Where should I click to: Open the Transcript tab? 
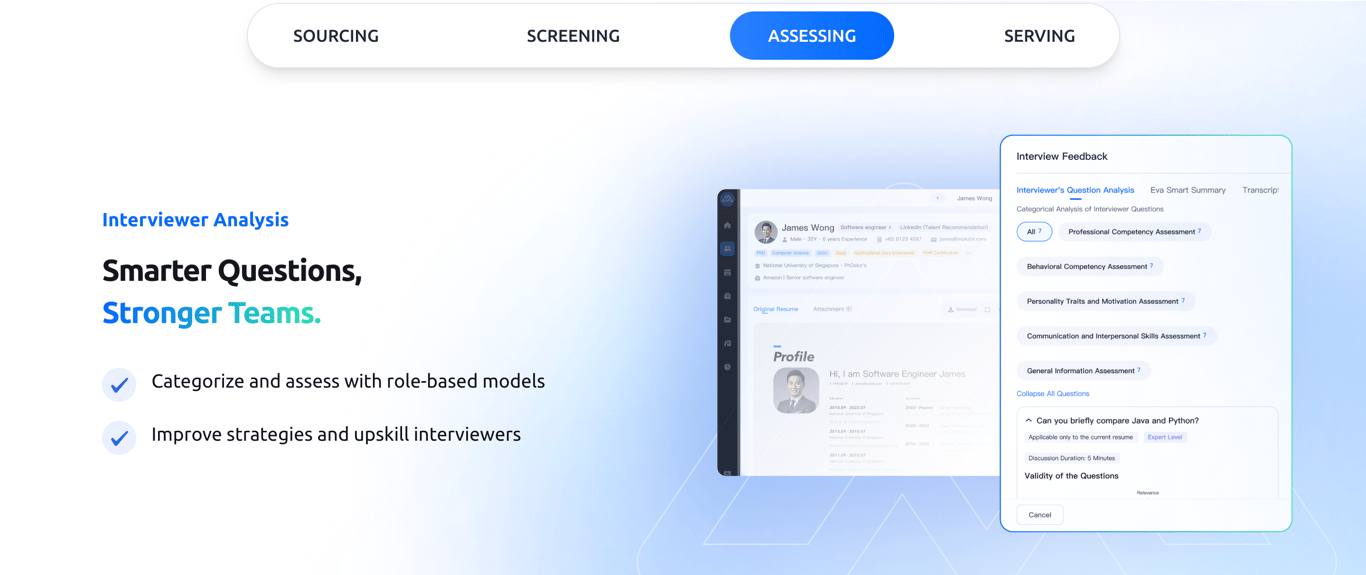click(1260, 190)
